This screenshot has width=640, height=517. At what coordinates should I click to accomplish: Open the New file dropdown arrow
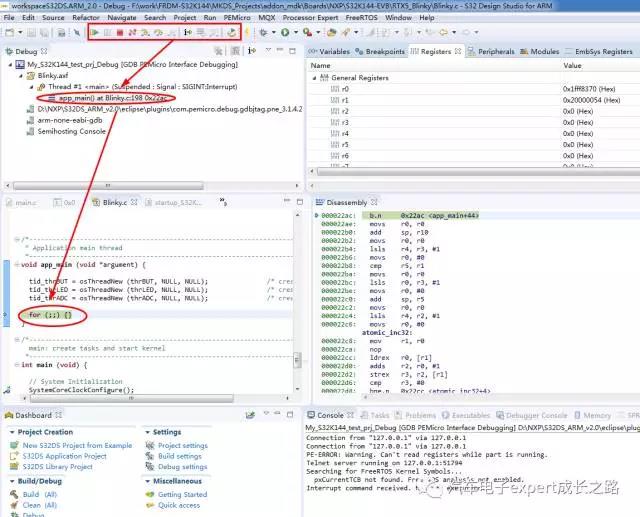tap(20, 32)
